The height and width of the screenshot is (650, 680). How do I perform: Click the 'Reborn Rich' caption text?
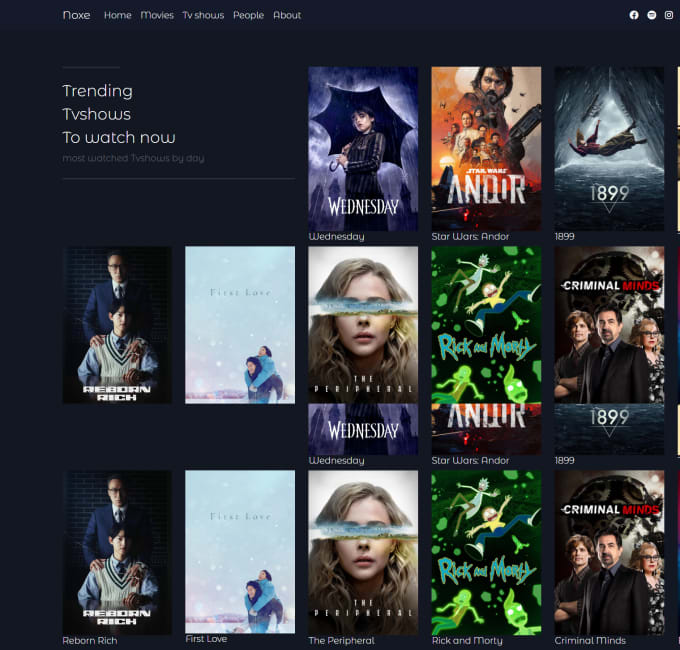tap(90, 640)
